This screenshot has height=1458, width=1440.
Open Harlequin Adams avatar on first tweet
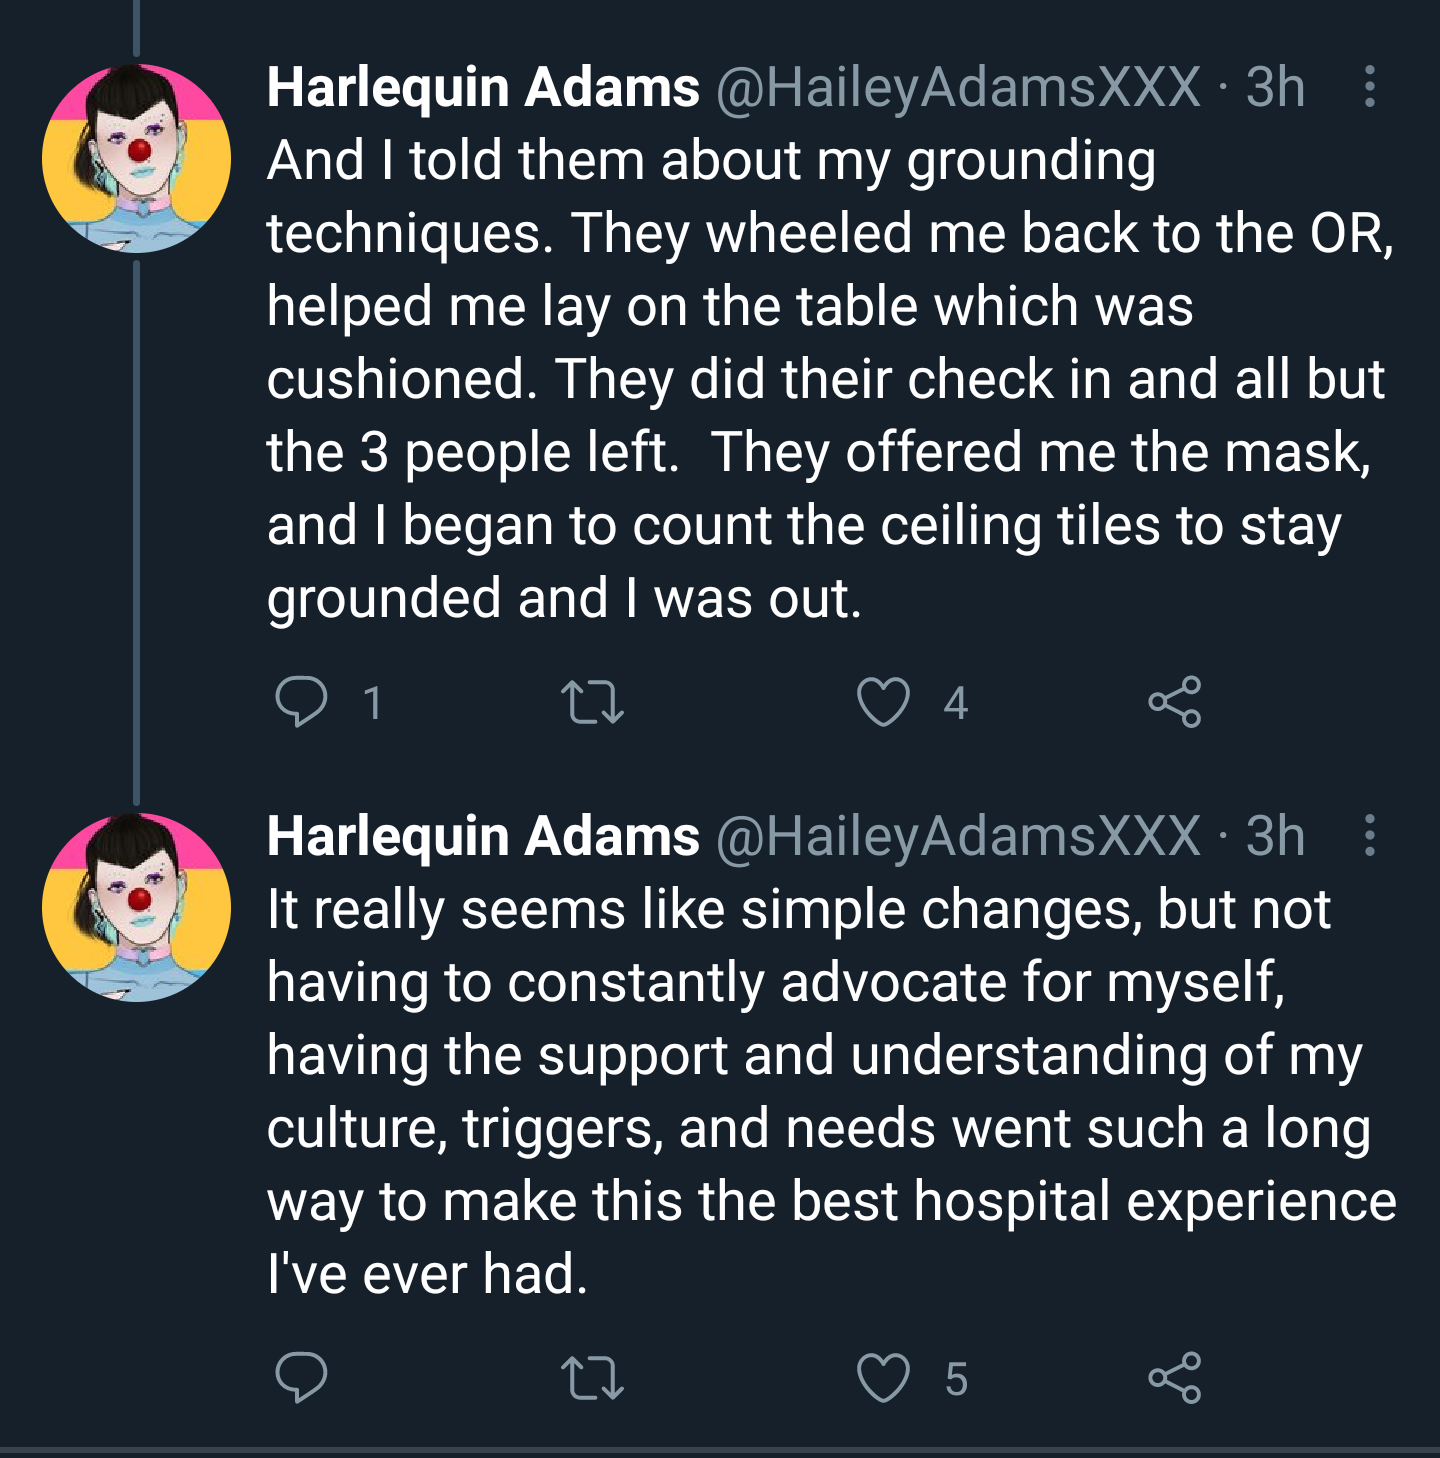[x=137, y=158]
